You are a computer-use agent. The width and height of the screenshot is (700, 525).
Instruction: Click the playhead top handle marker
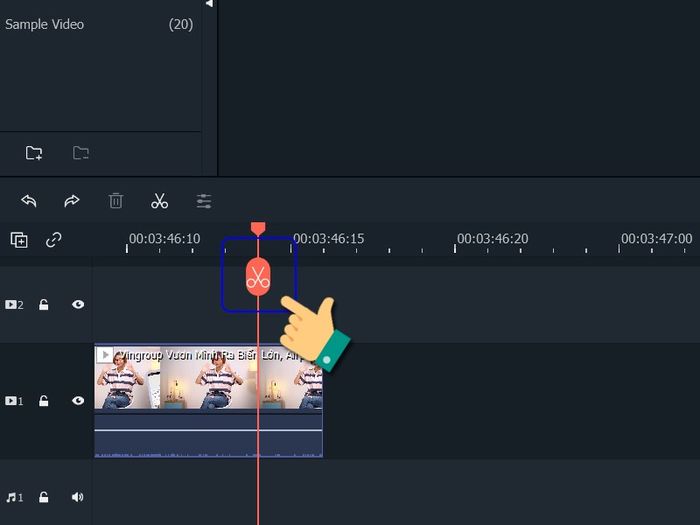(258, 228)
